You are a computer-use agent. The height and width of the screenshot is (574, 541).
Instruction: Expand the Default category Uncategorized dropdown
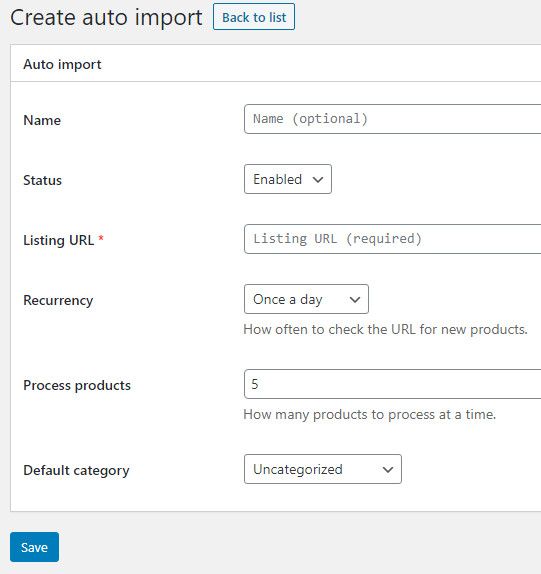(323, 469)
